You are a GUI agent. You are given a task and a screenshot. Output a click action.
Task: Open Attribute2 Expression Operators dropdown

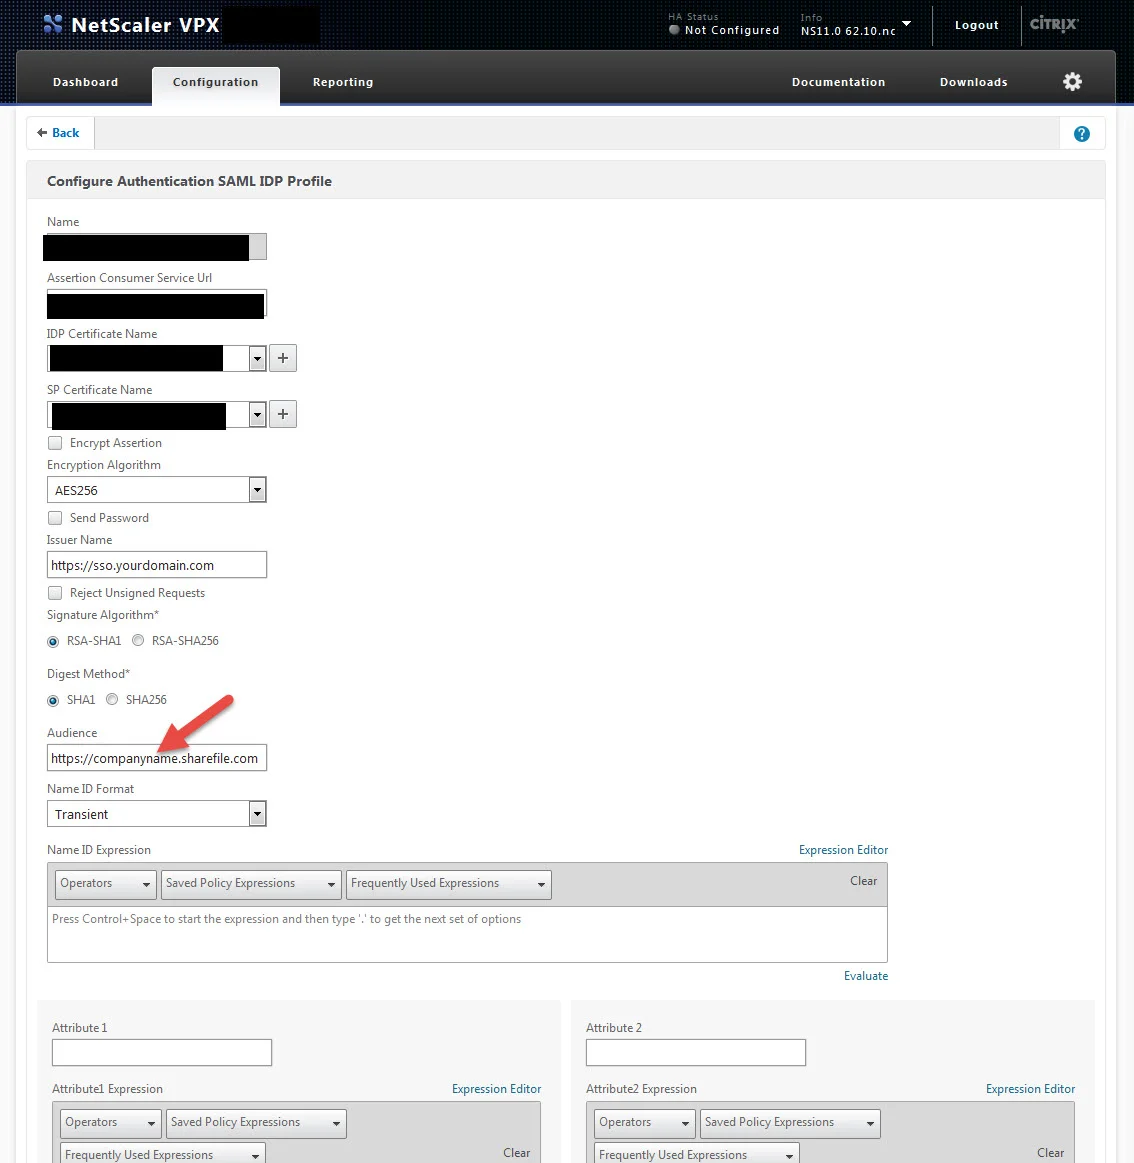[645, 1123]
